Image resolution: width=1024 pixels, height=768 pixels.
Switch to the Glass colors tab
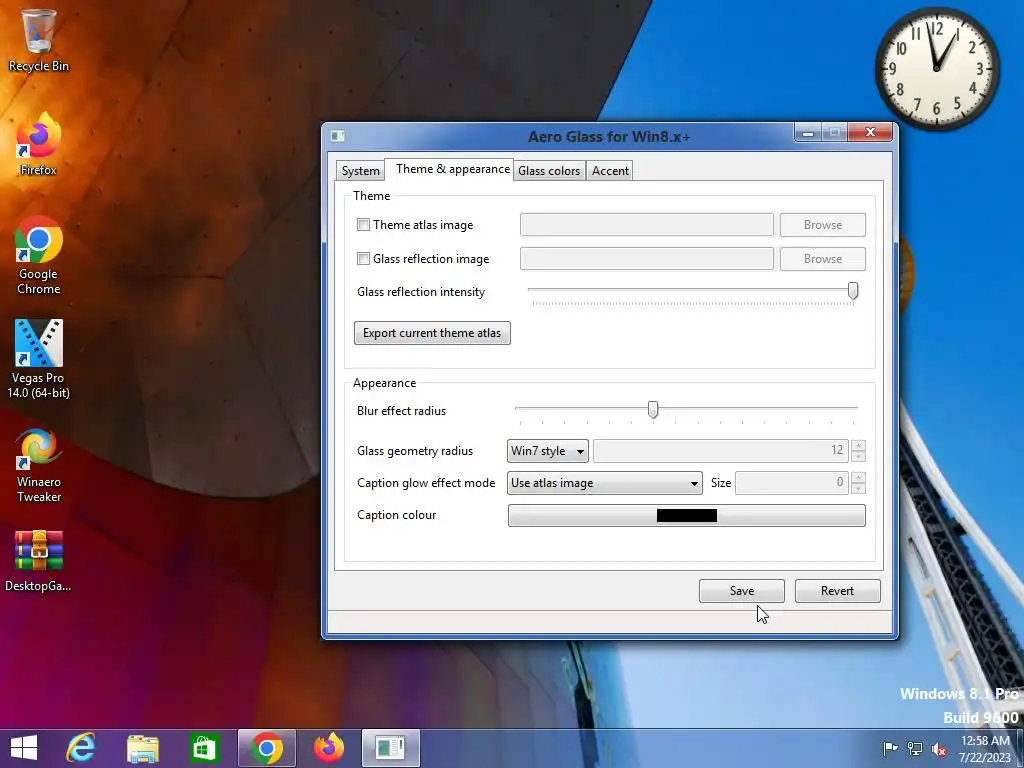549,171
